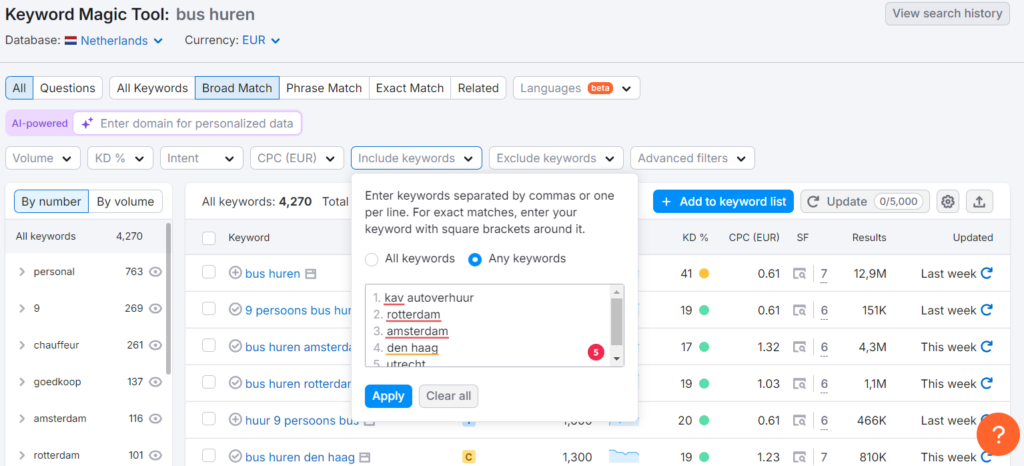This screenshot has height=466, width=1024.
Task: Switch to the Questions tab
Action: tap(68, 88)
